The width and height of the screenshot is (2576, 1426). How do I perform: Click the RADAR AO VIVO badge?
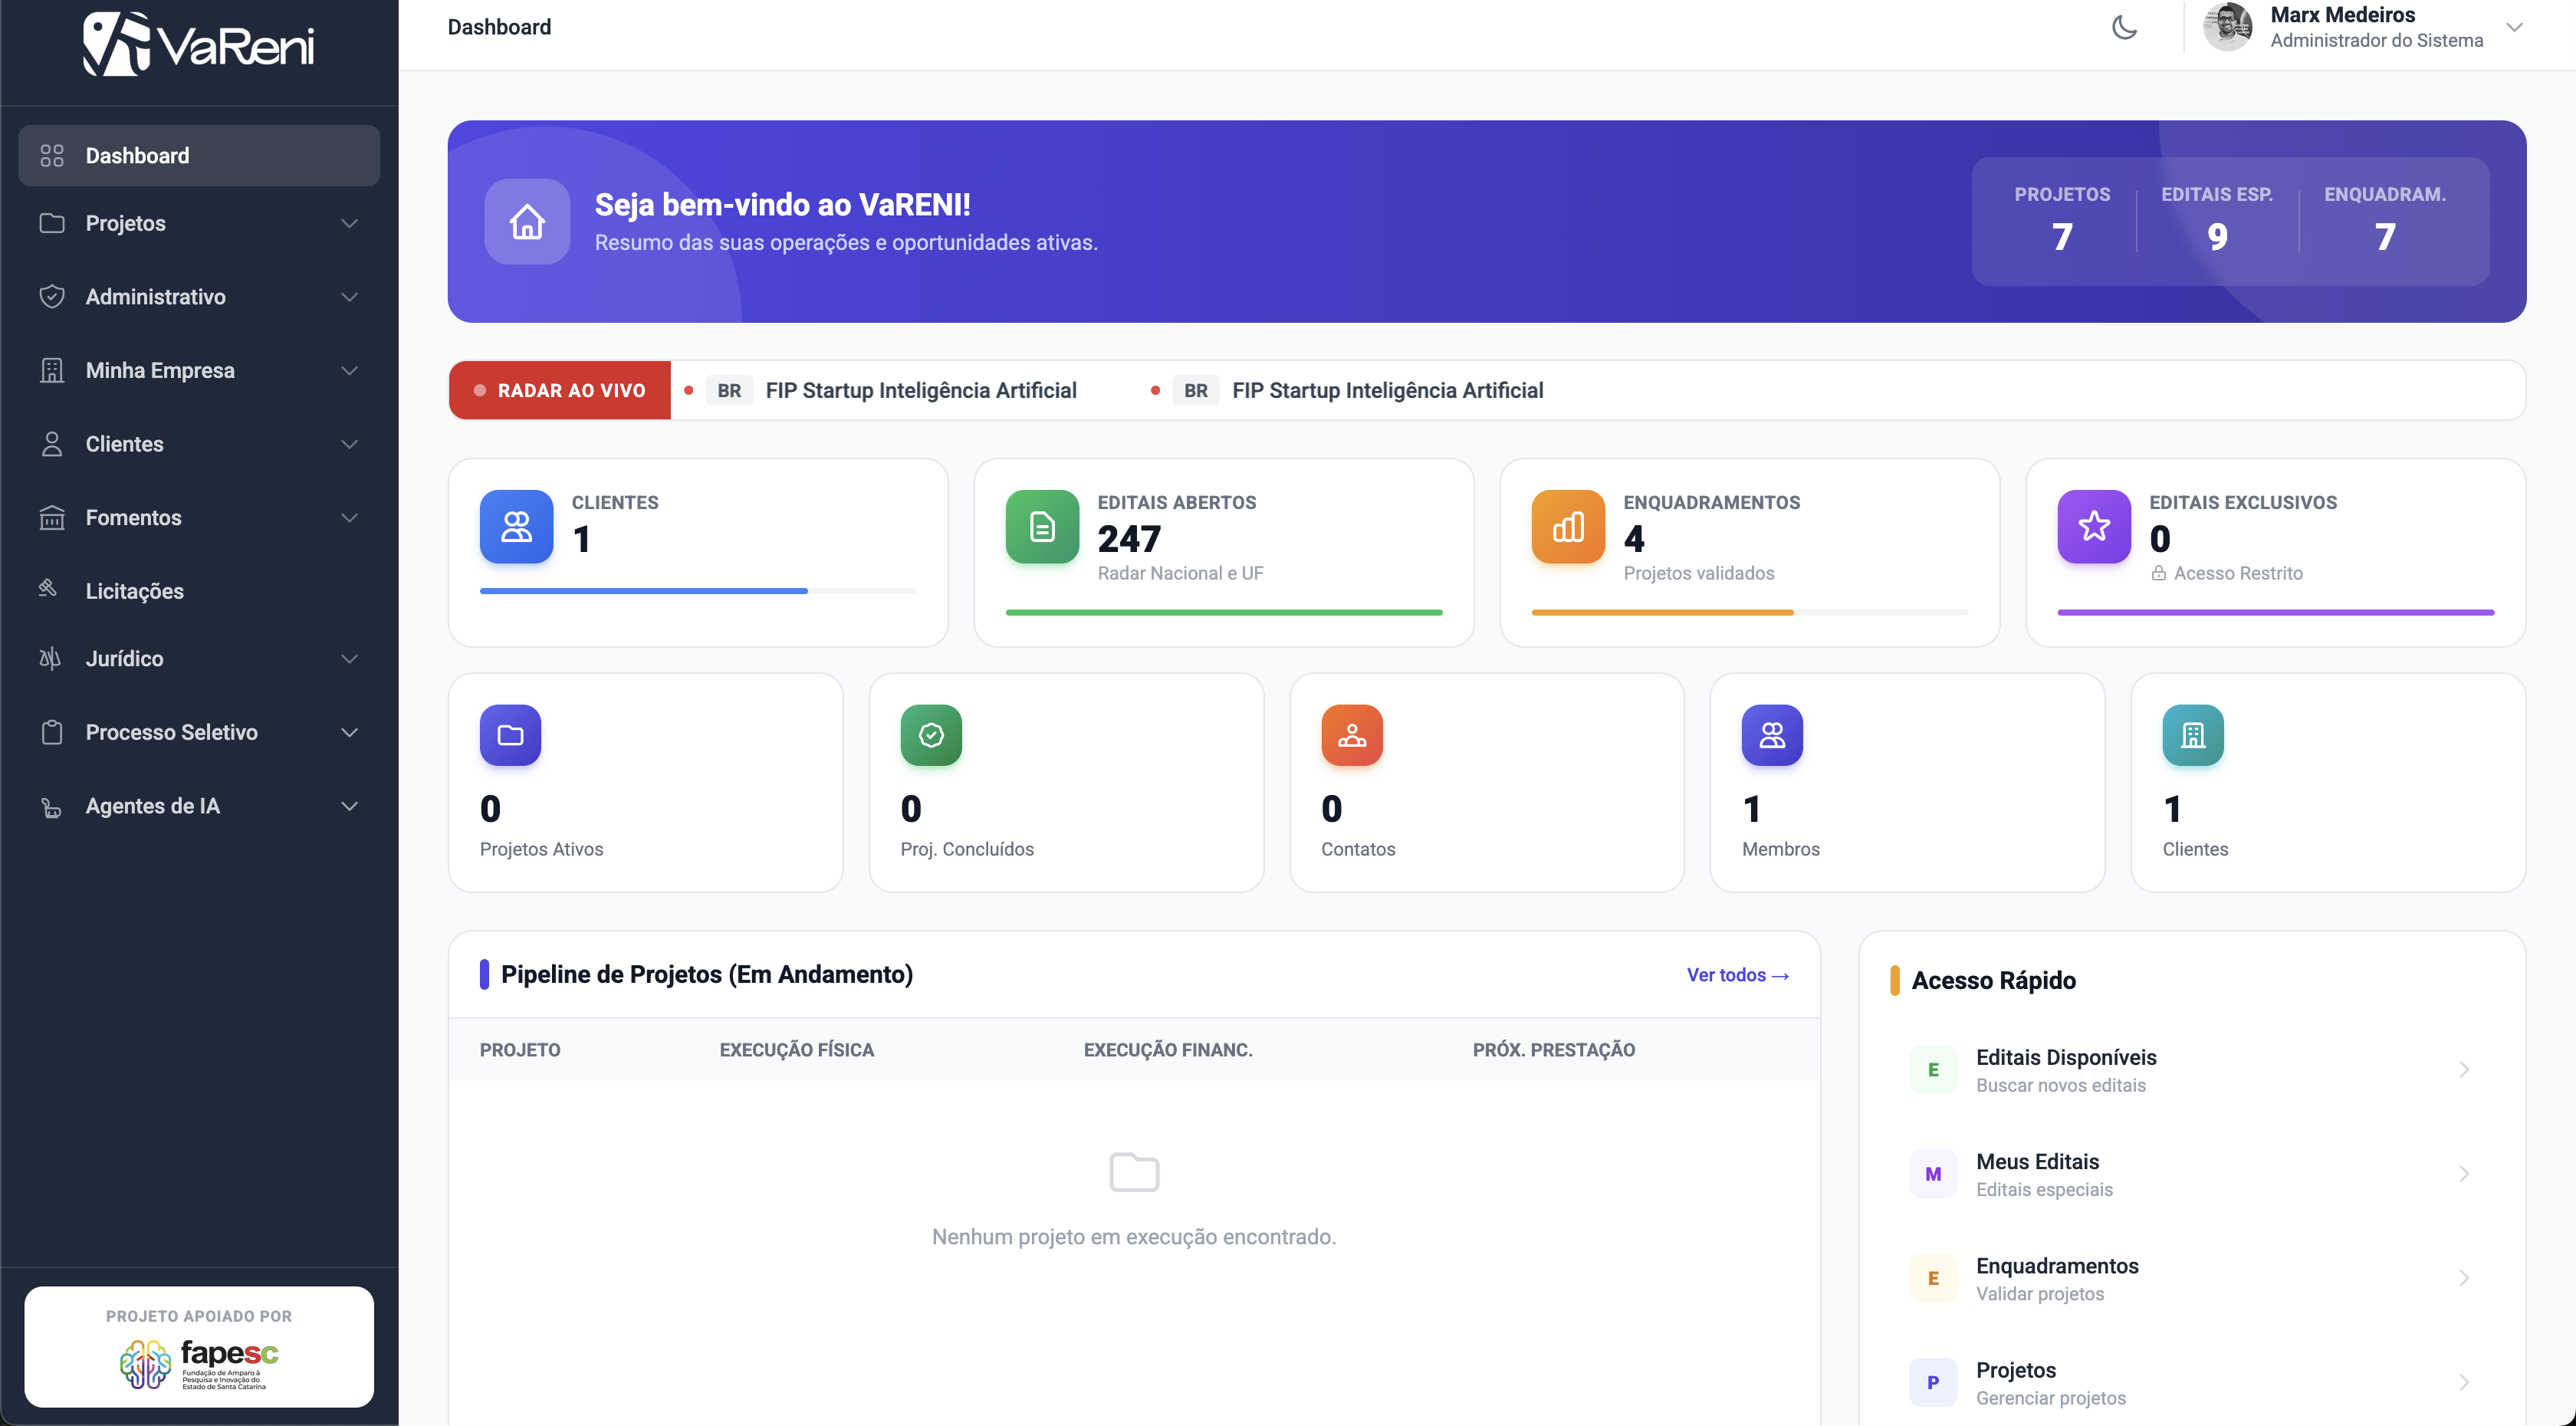click(x=560, y=390)
